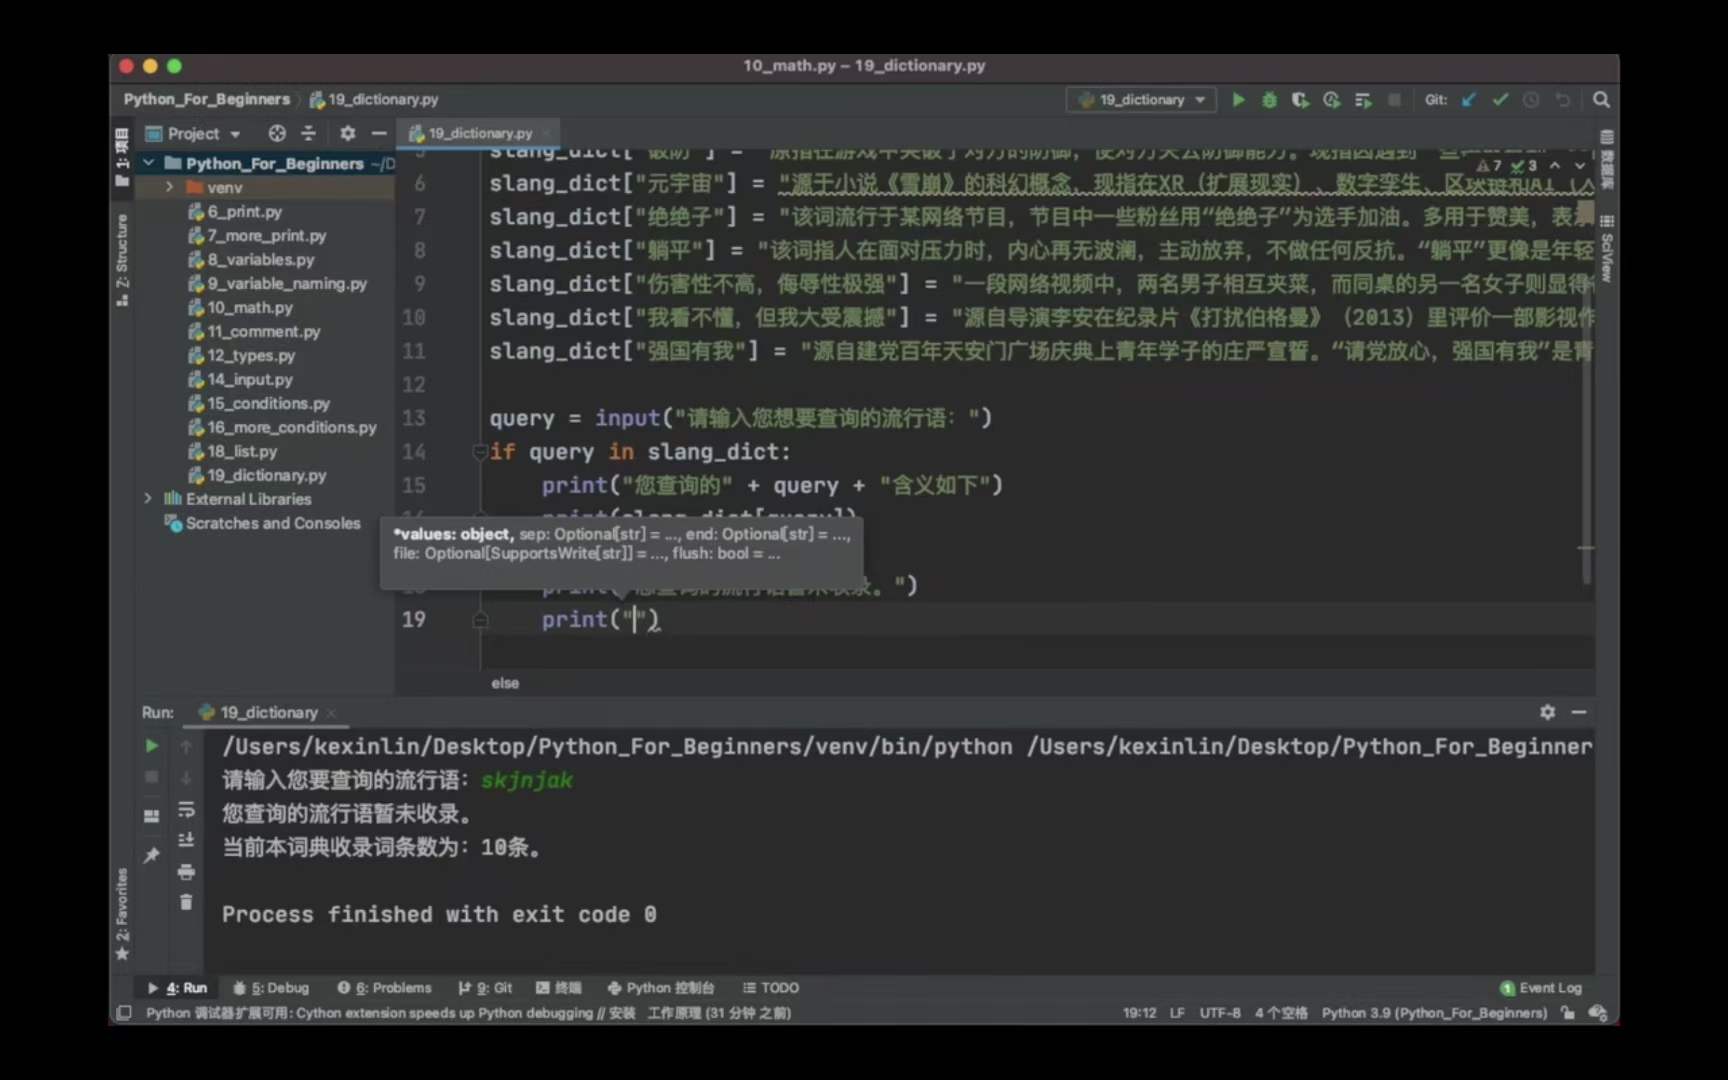Click the lock icon in the status bar
This screenshot has height=1080, width=1728.
coord(1568,1013)
